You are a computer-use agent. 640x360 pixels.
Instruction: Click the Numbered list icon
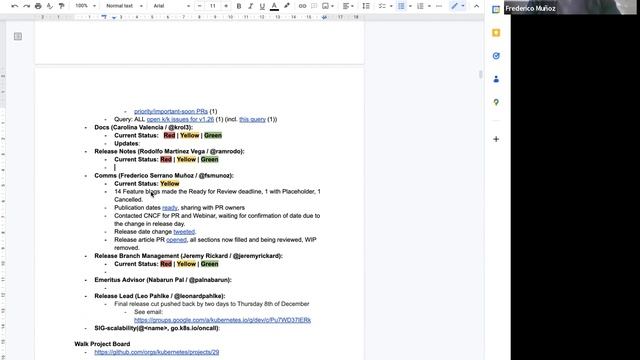coord(420,6)
